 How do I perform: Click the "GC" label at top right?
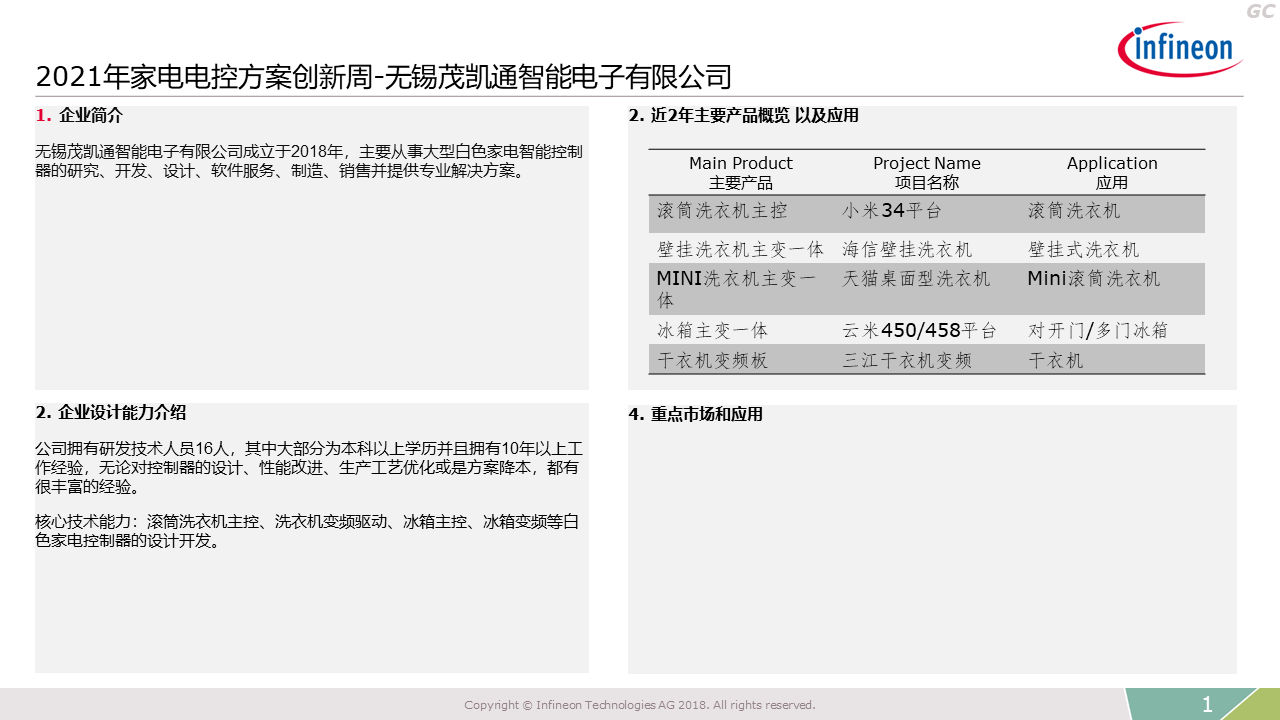click(1260, 10)
